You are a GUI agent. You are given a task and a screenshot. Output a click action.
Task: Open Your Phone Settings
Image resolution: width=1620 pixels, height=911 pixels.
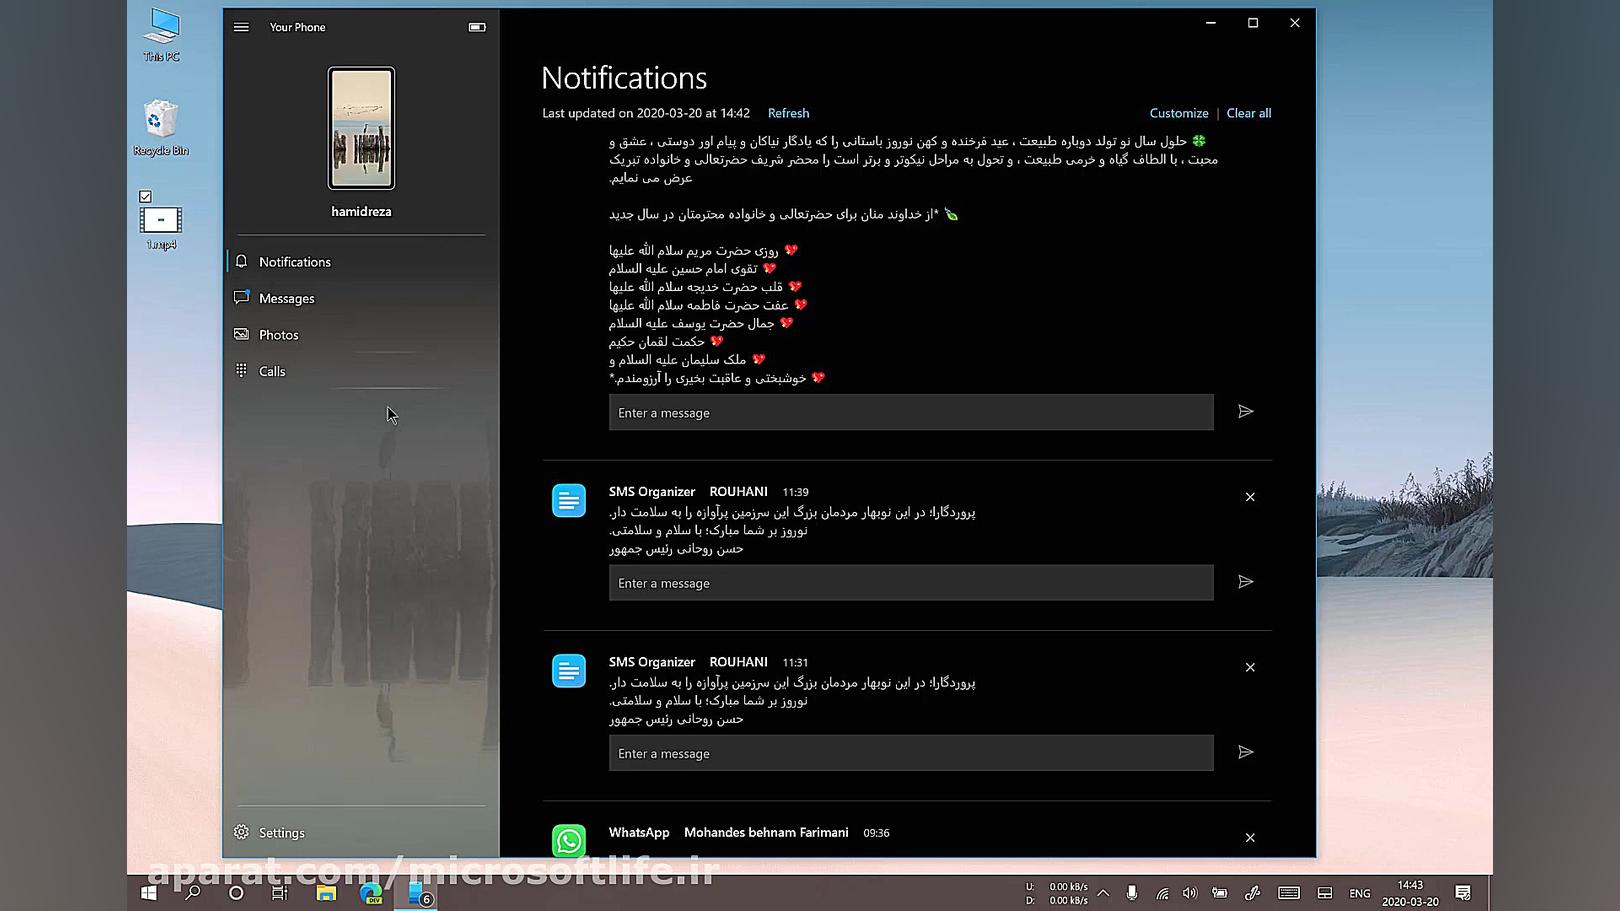[x=361, y=832]
